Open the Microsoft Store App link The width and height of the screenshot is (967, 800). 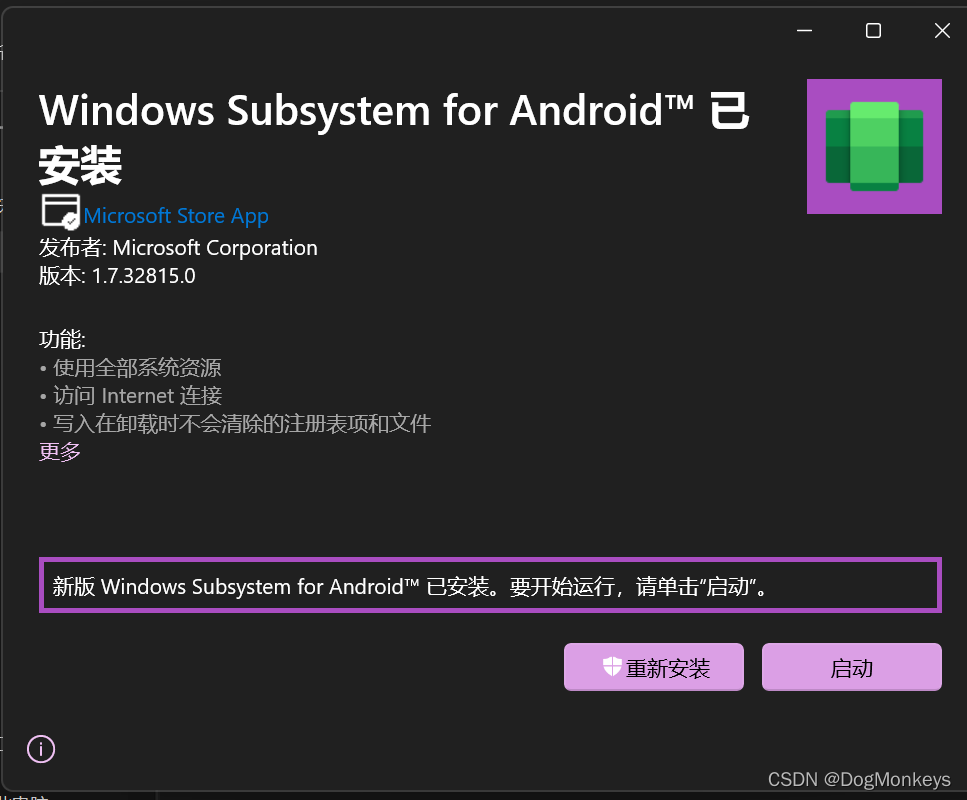[x=176, y=216]
